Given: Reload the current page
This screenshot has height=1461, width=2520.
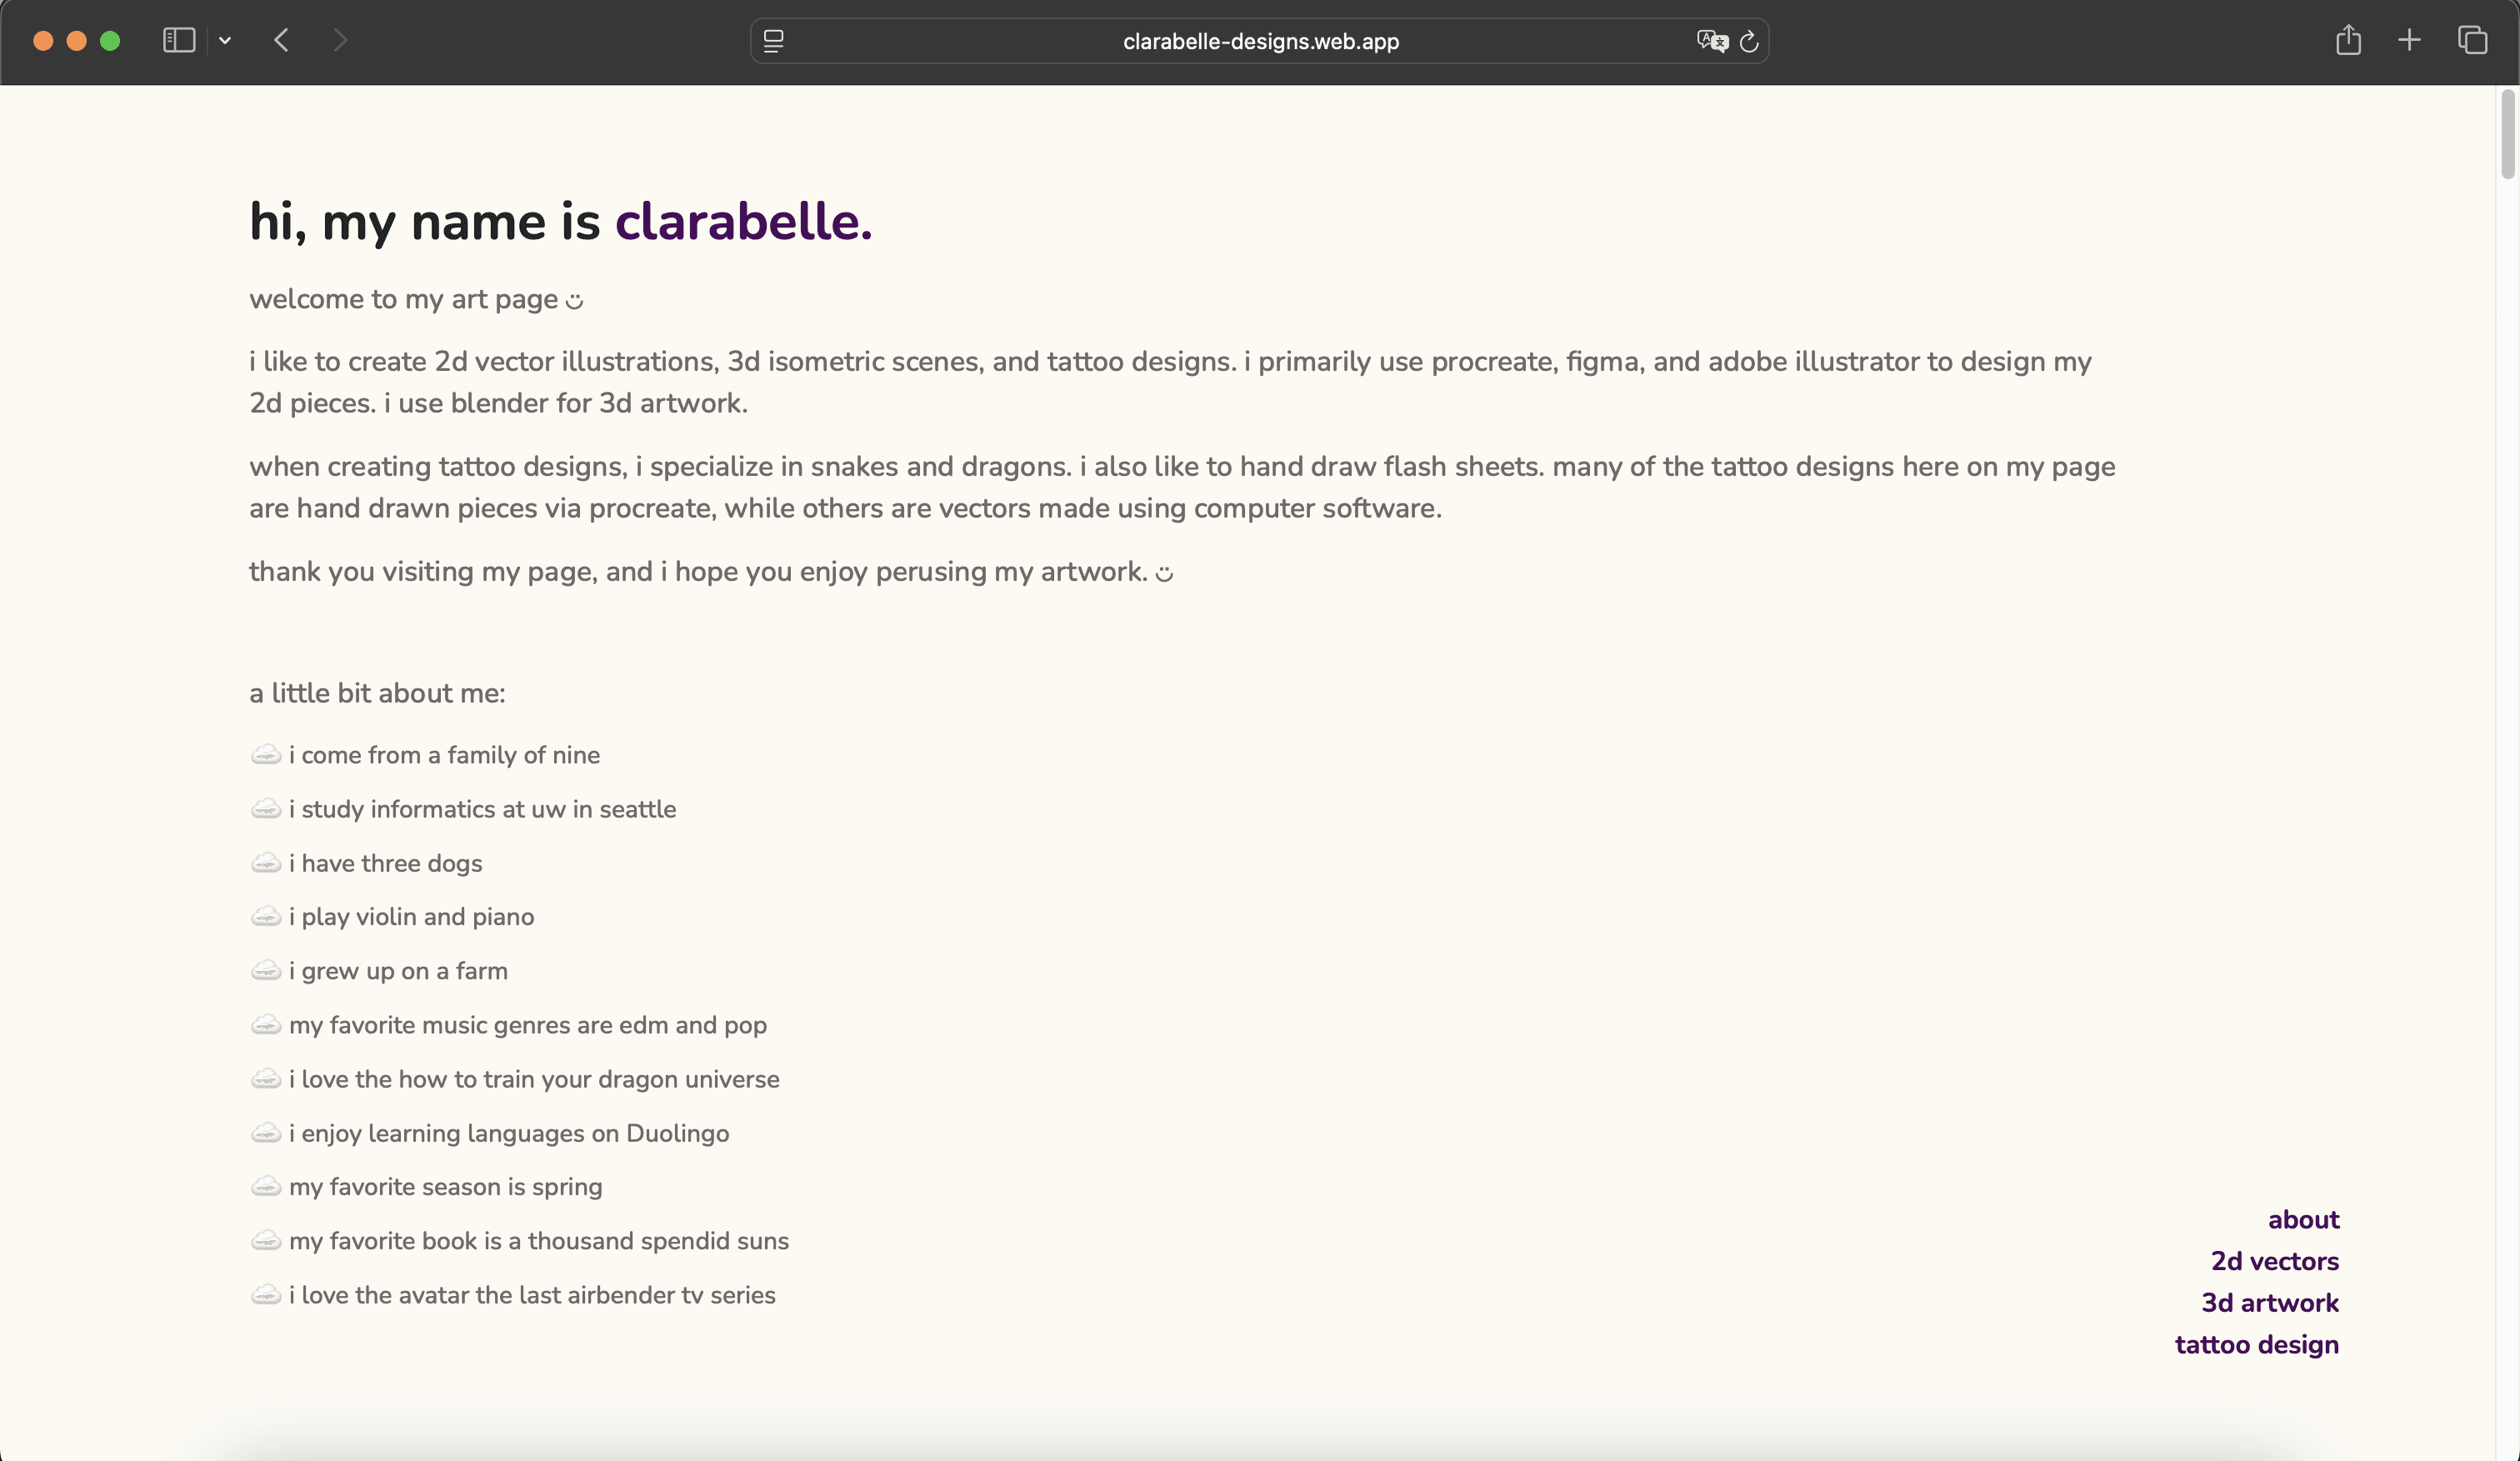Looking at the screenshot, I should pos(1749,41).
